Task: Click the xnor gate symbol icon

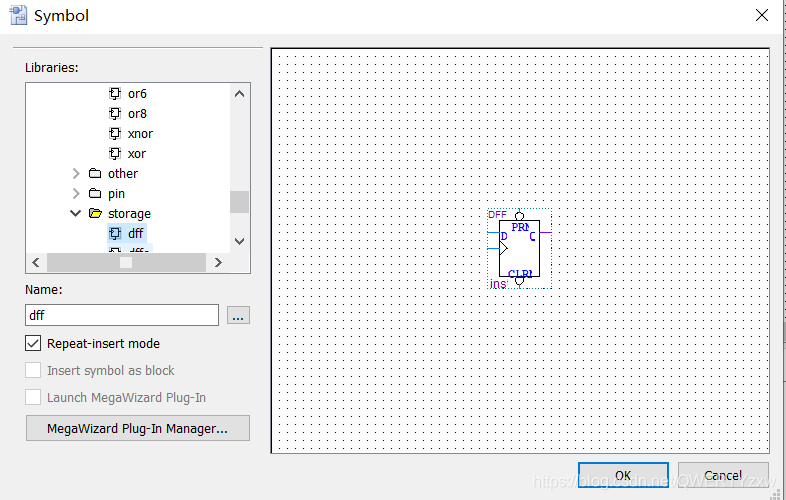Action: click(115, 133)
